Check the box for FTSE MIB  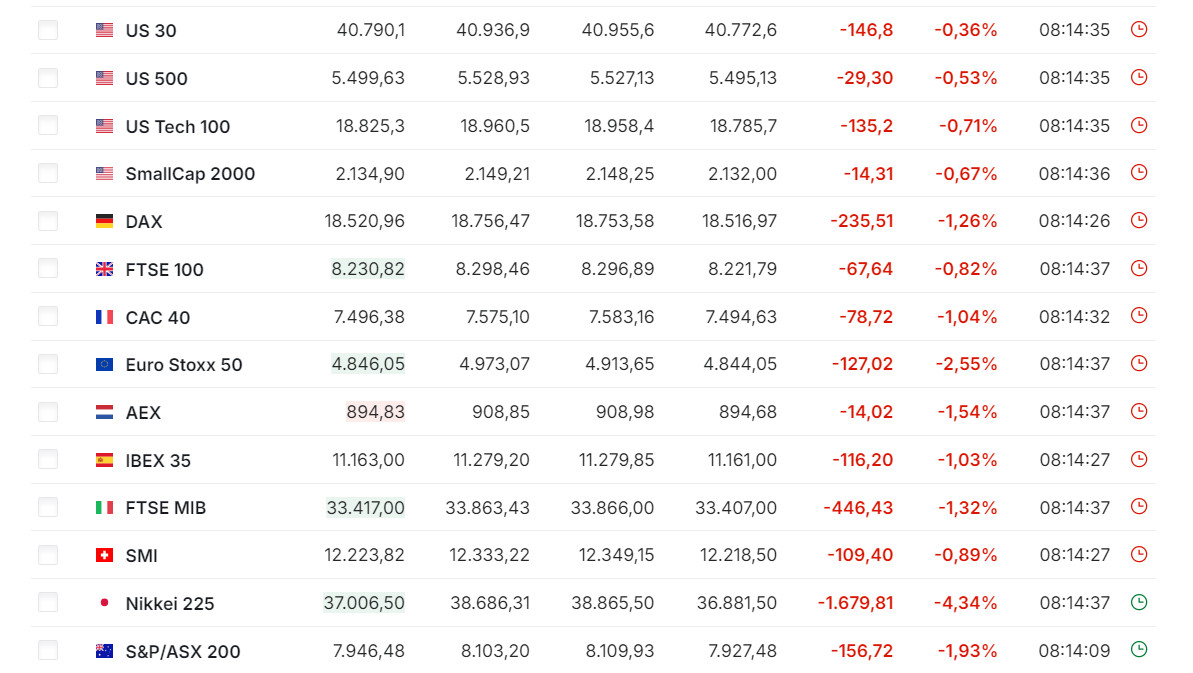pyautogui.click(x=48, y=508)
